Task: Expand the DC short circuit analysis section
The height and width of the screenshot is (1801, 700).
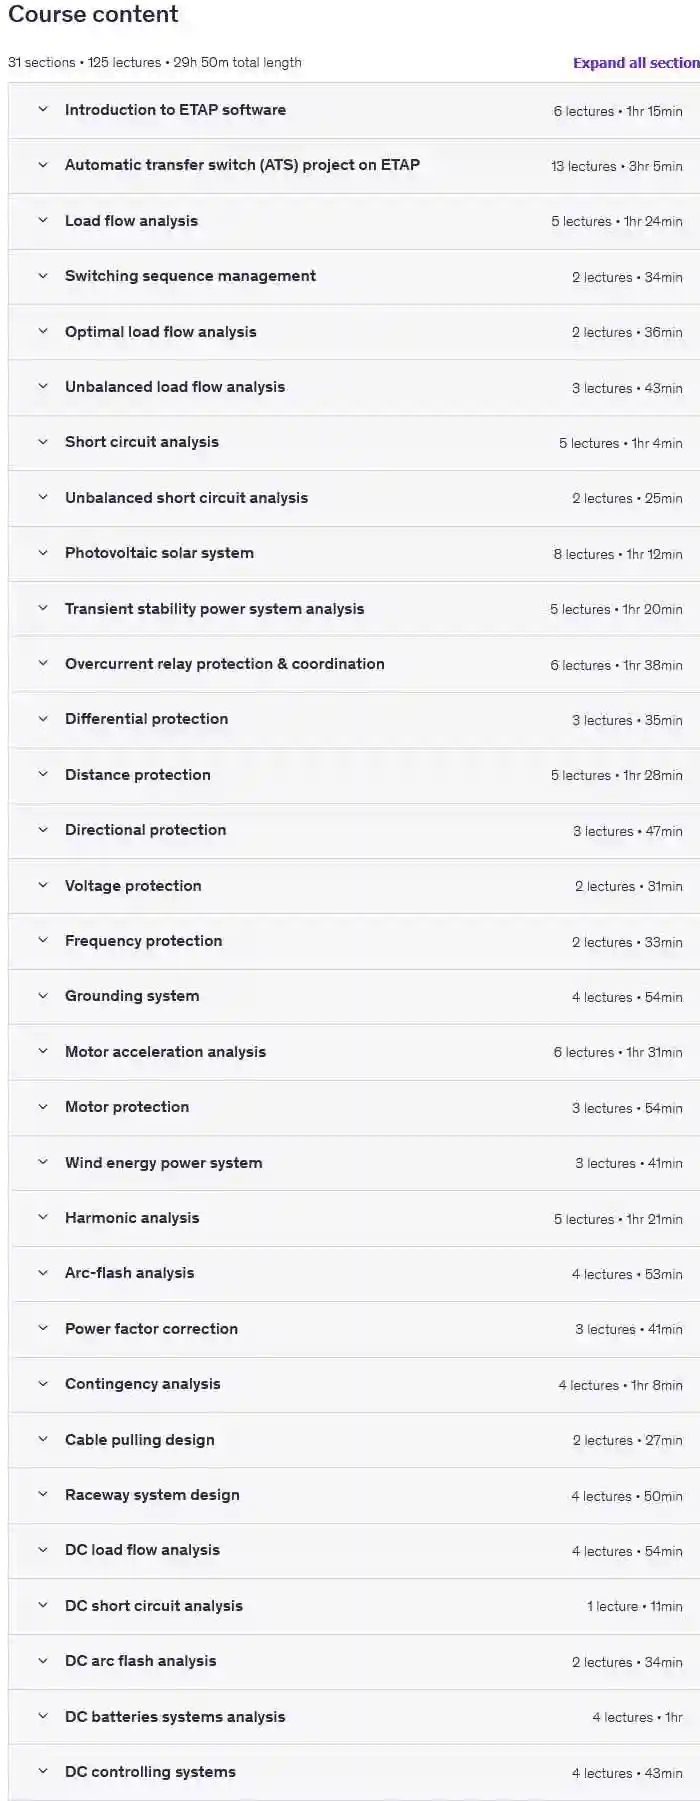Action: coord(153,1606)
